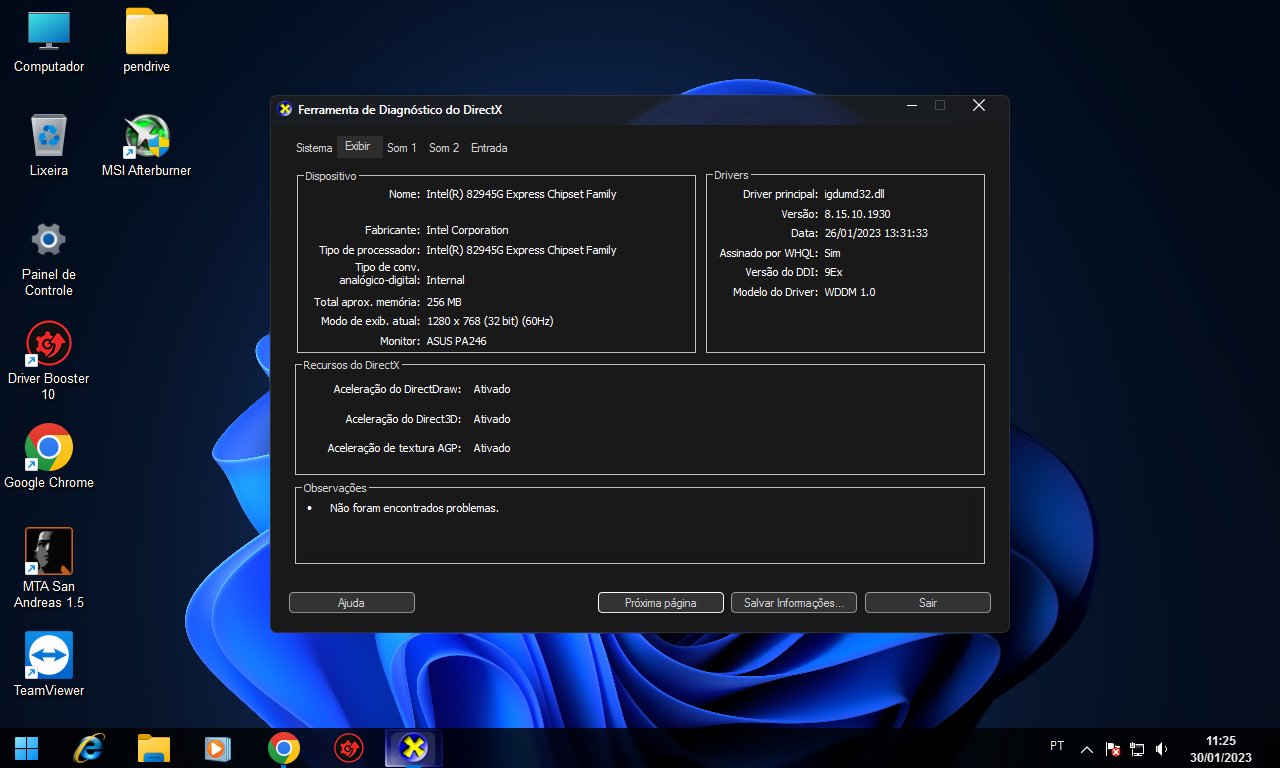Launch Chrome from the taskbar
This screenshot has width=1280, height=768.
(284, 748)
